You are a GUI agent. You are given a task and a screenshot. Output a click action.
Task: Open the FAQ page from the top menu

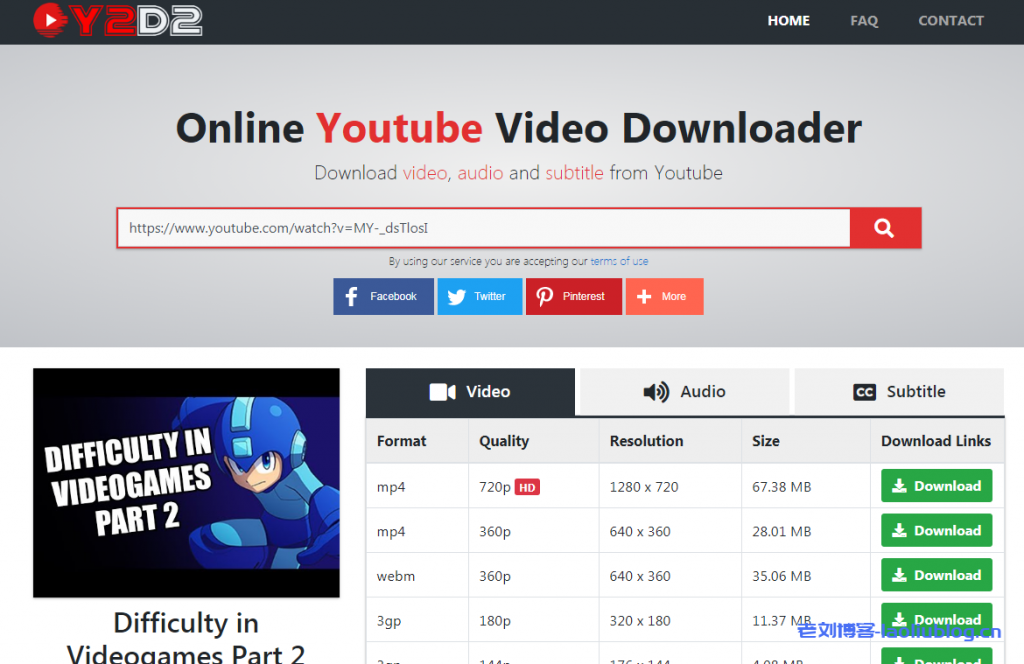[864, 20]
